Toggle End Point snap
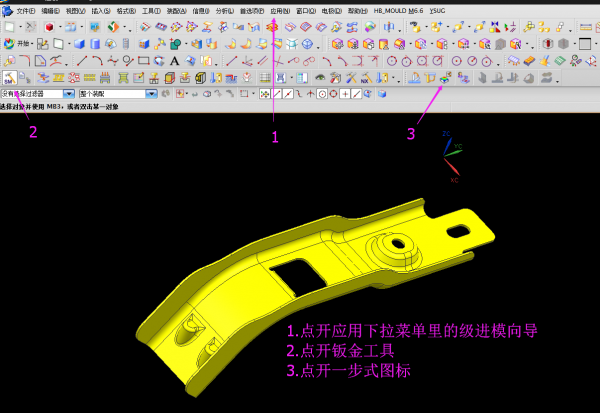Viewport: 600px width, 413px height. pos(277,94)
